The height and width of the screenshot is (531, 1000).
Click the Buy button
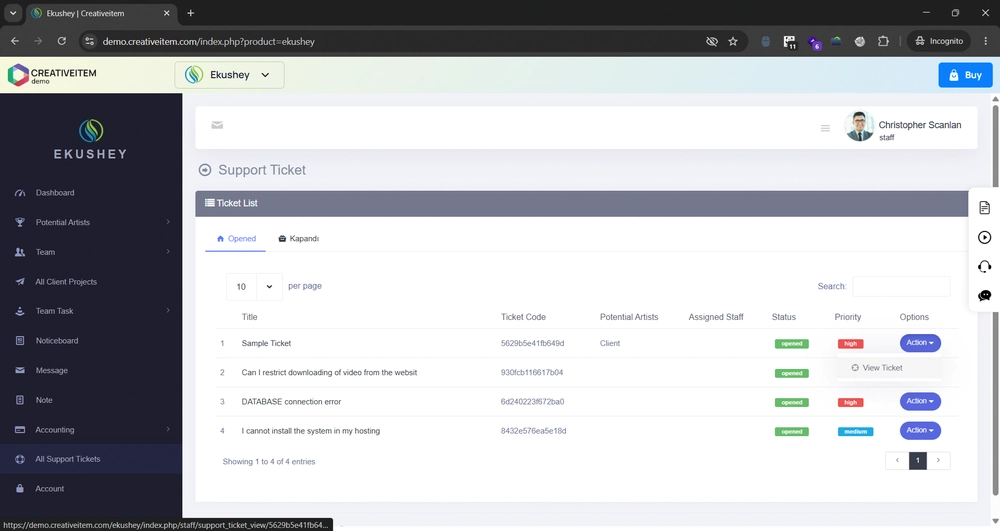tap(965, 75)
